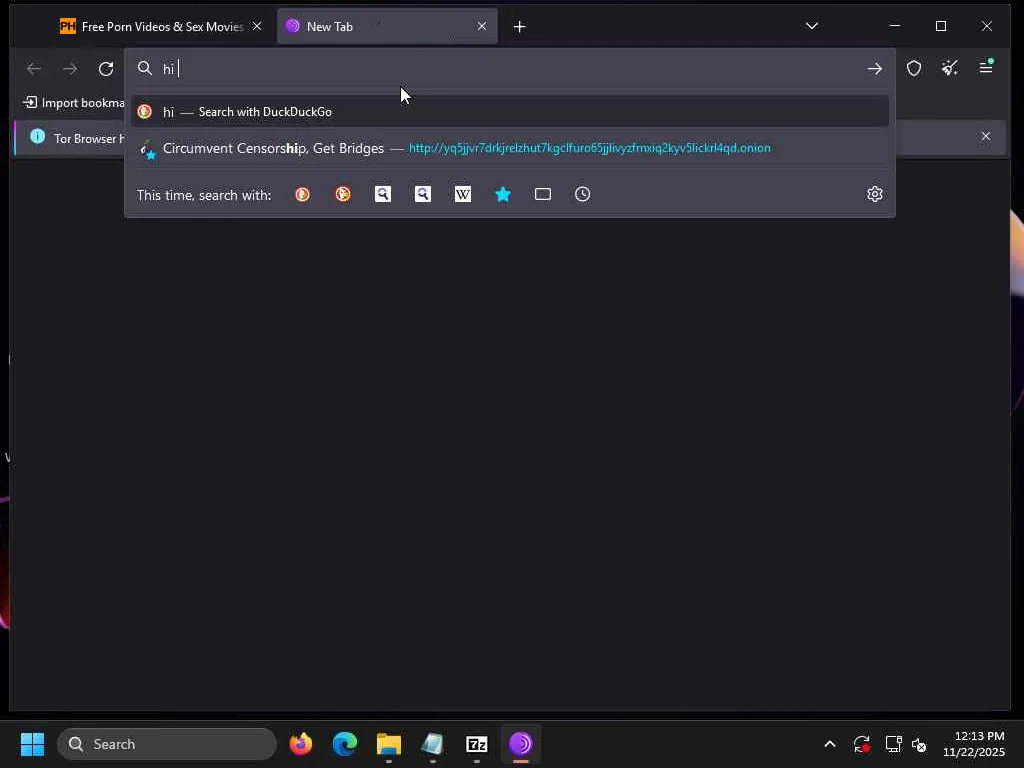Switch to the New Tab tab
This screenshot has height=768, width=1024.
pos(387,26)
